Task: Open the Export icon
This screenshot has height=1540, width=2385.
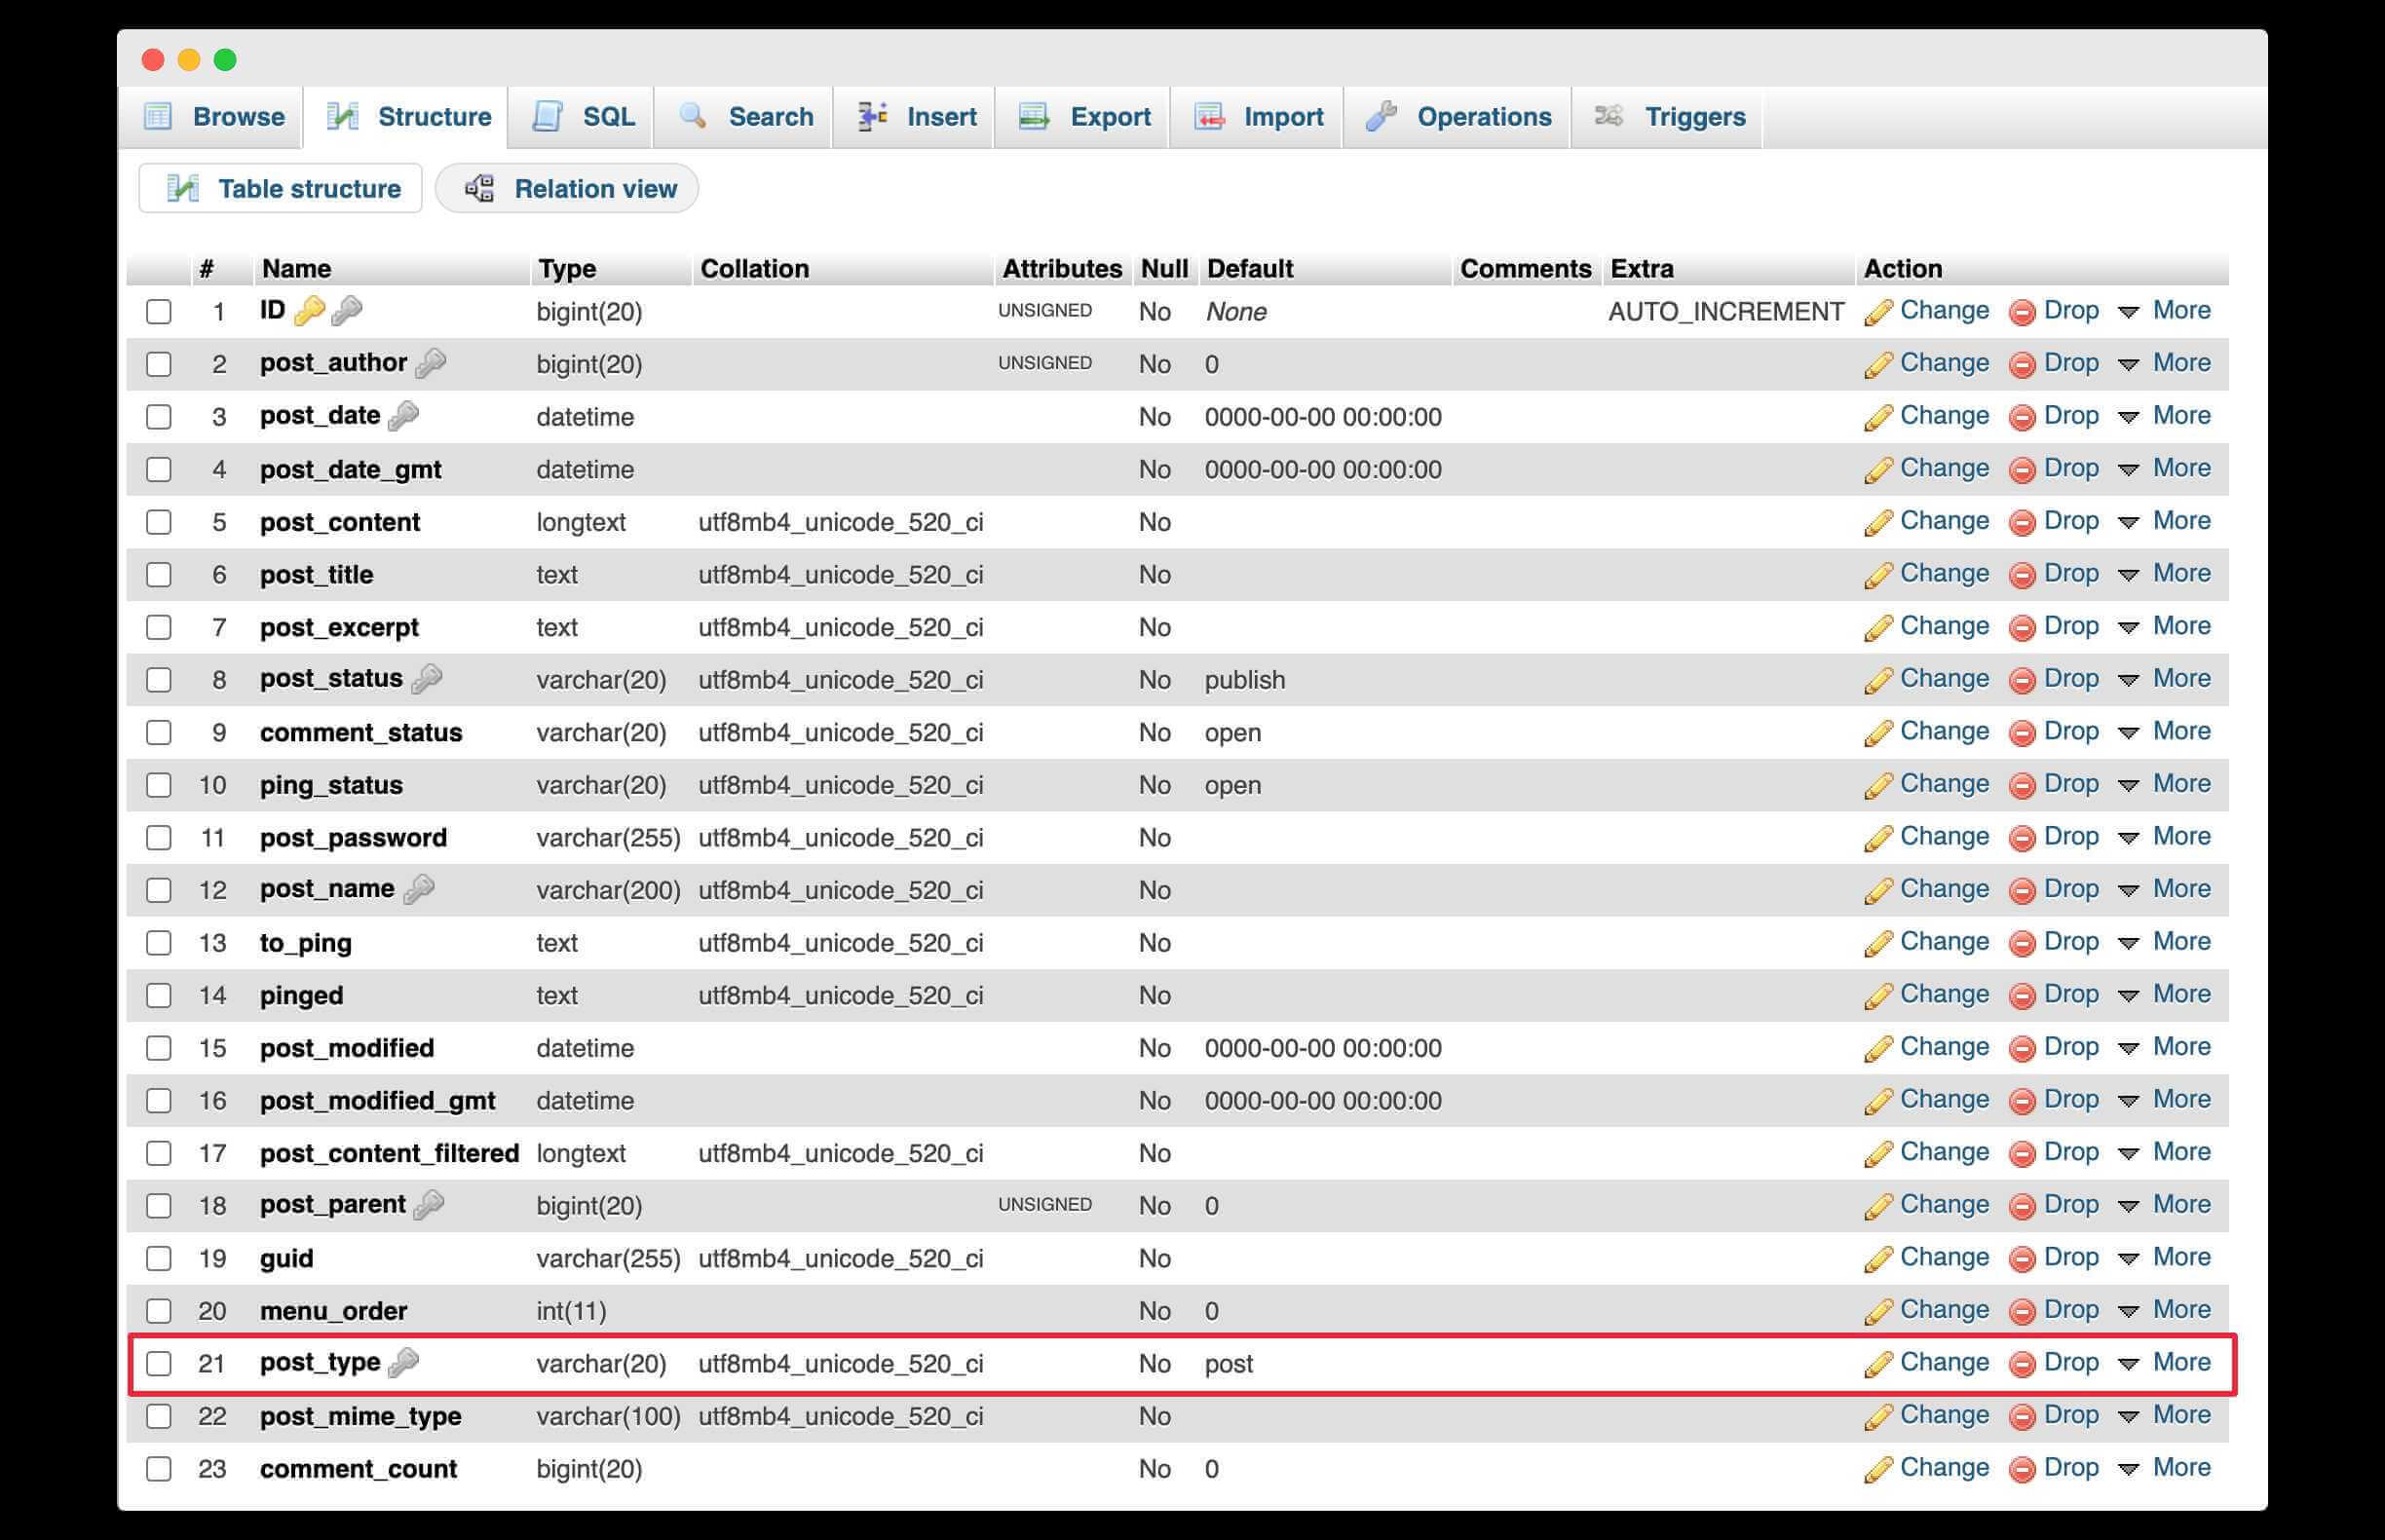Action: [1034, 116]
